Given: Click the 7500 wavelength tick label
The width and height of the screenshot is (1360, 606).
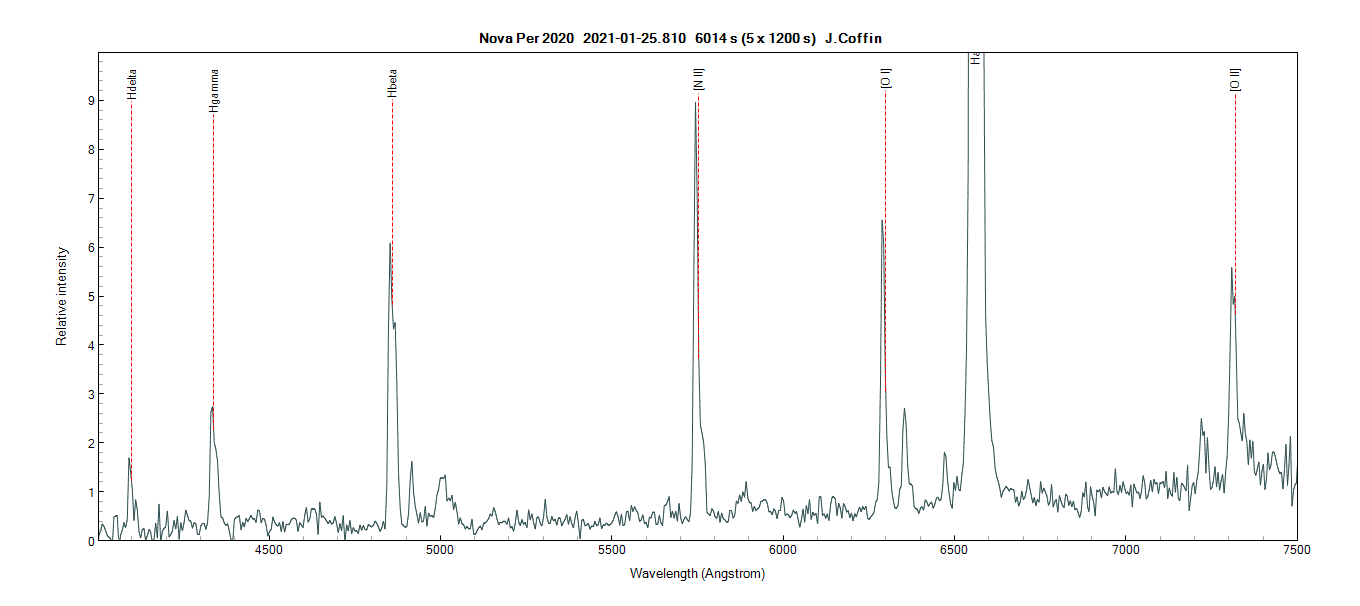Looking at the screenshot, I should click(x=1297, y=550).
